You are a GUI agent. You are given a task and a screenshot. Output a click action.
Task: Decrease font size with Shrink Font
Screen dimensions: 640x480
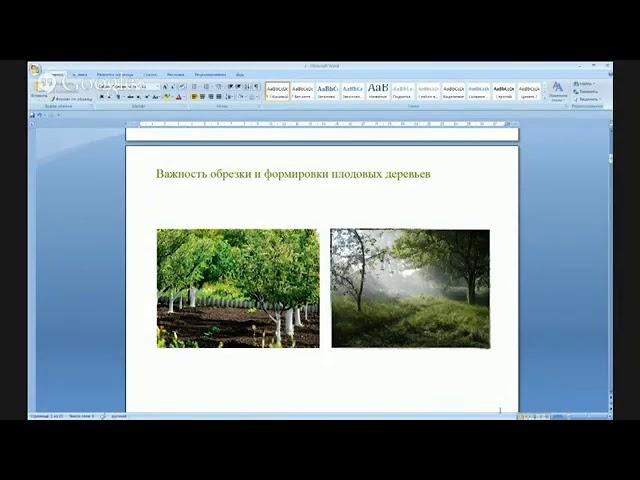pyautogui.click(x=173, y=87)
